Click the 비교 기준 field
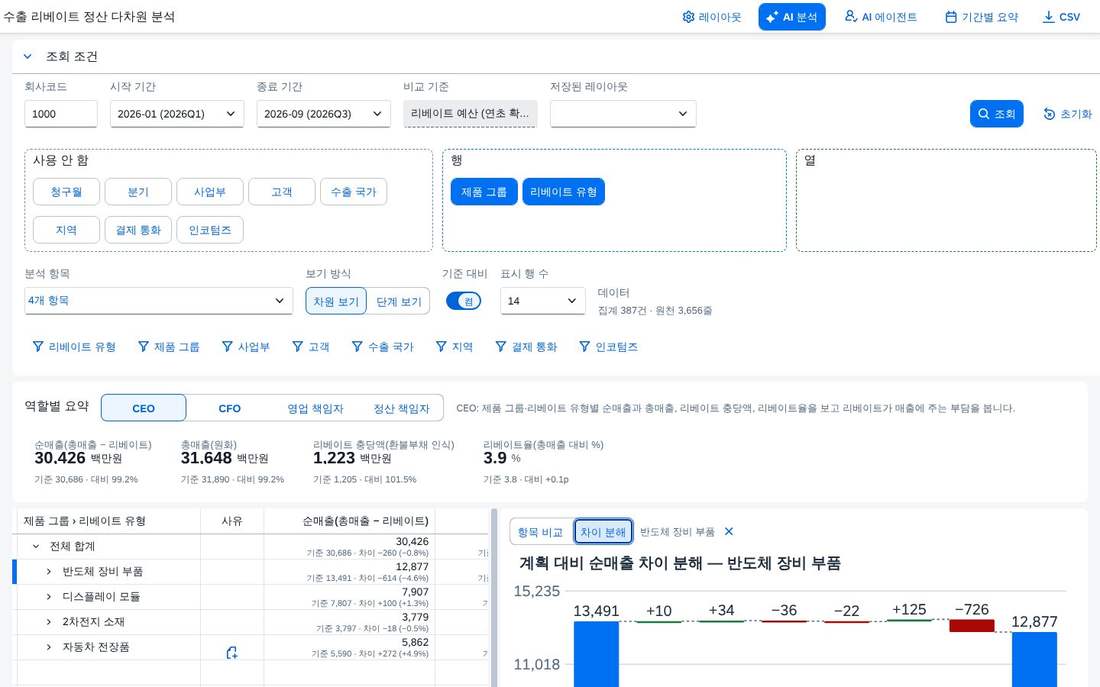Viewport: 1100px width, 687px height. click(x=470, y=114)
